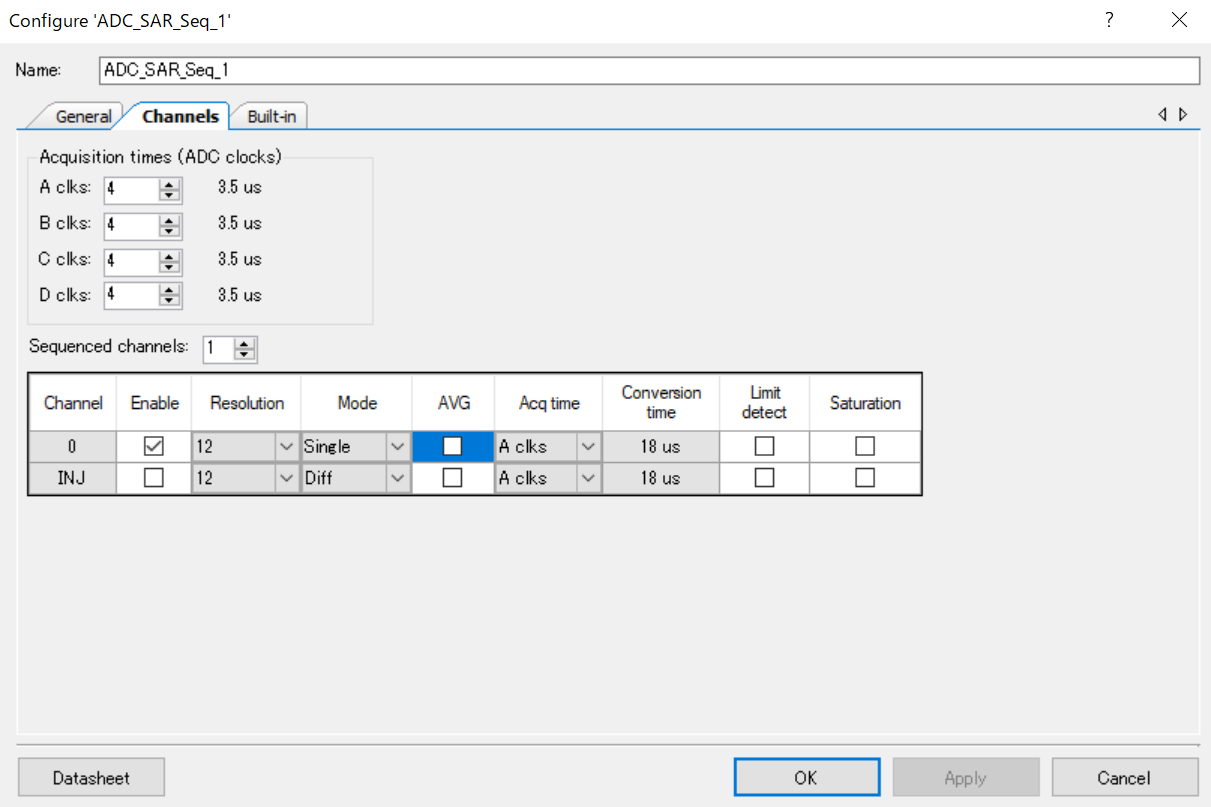This screenshot has height=807, width=1211.
Task: Increase C clks spinner up arrow
Action: [x=170, y=255]
